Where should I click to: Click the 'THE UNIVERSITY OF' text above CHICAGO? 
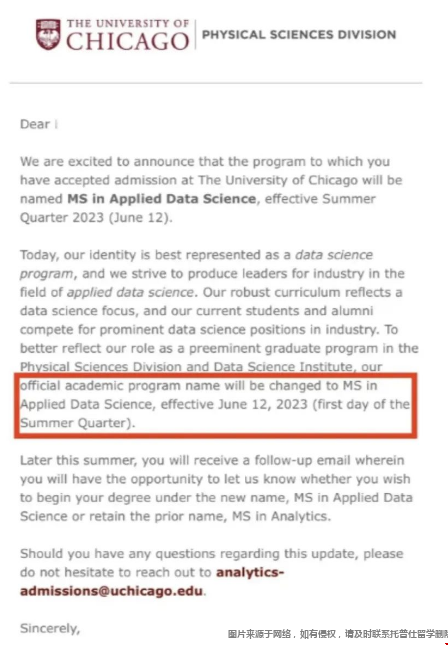[x=128, y=23]
